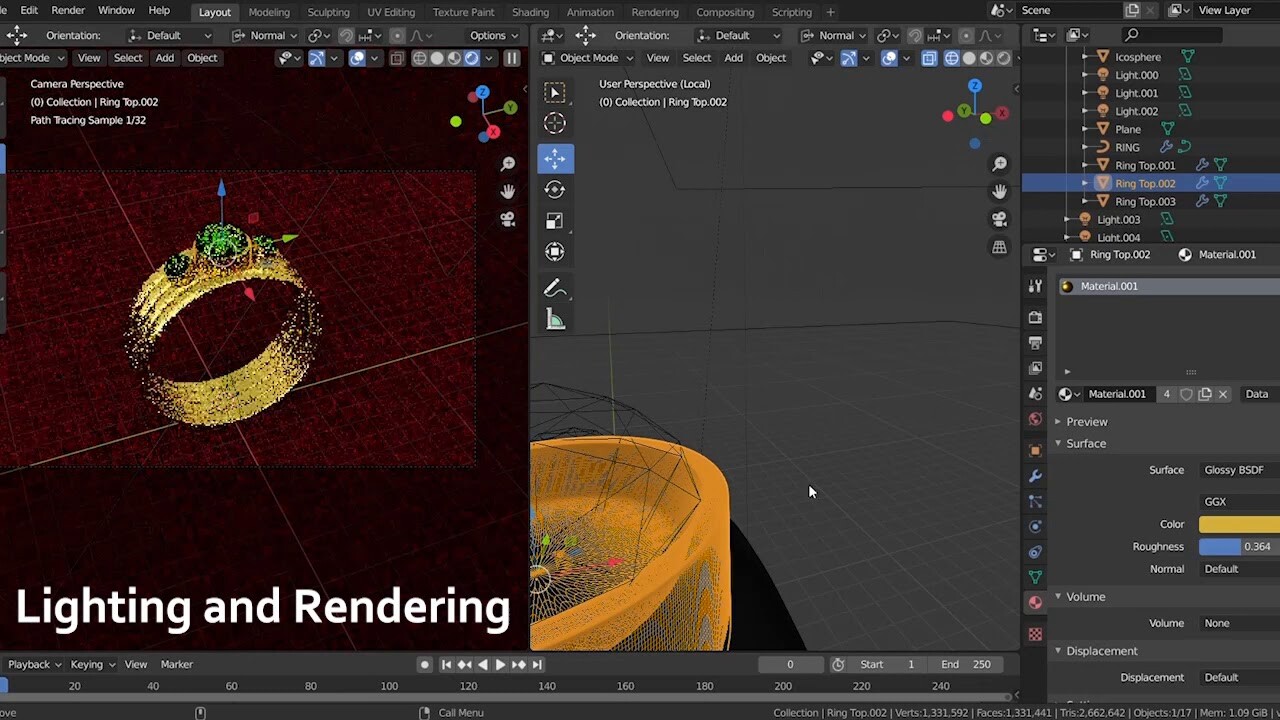This screenshot has height=720, width=1280.
Task: Open the Modifier Properties wrench tab
Action: [1035, 476]
